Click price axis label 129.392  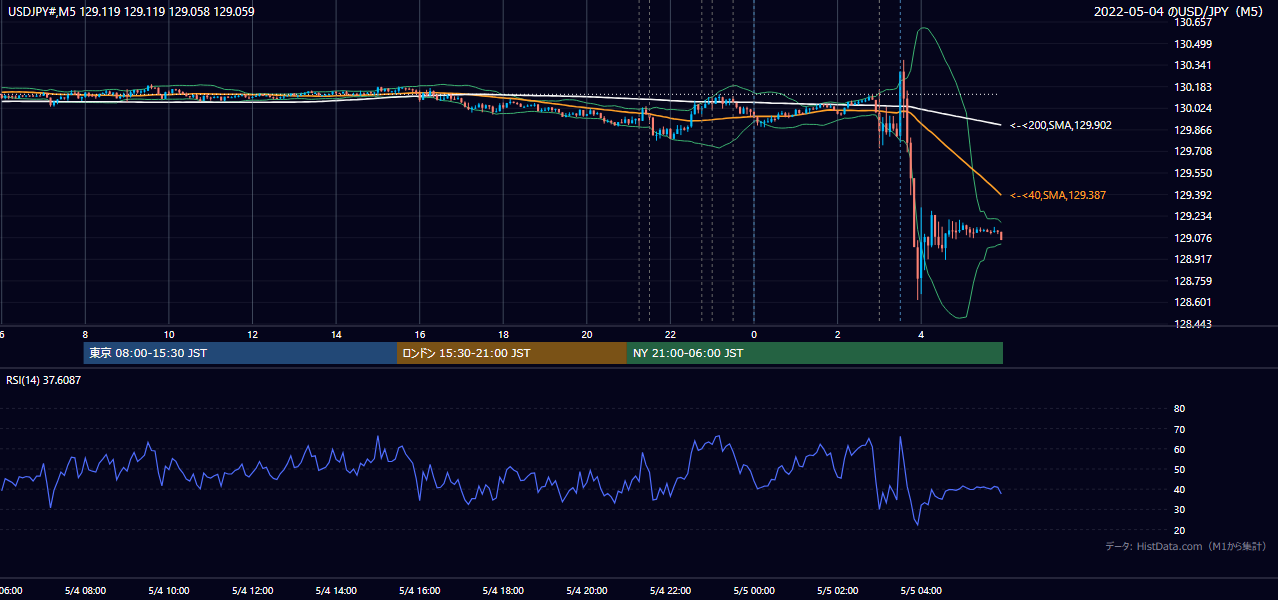click(1194, 195)
